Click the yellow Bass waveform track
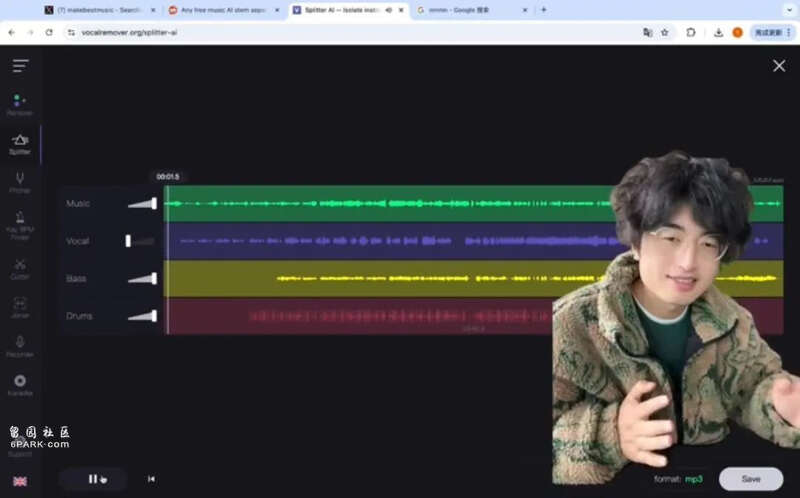This screenshot has height=498, width=800. tap(400, 279)
